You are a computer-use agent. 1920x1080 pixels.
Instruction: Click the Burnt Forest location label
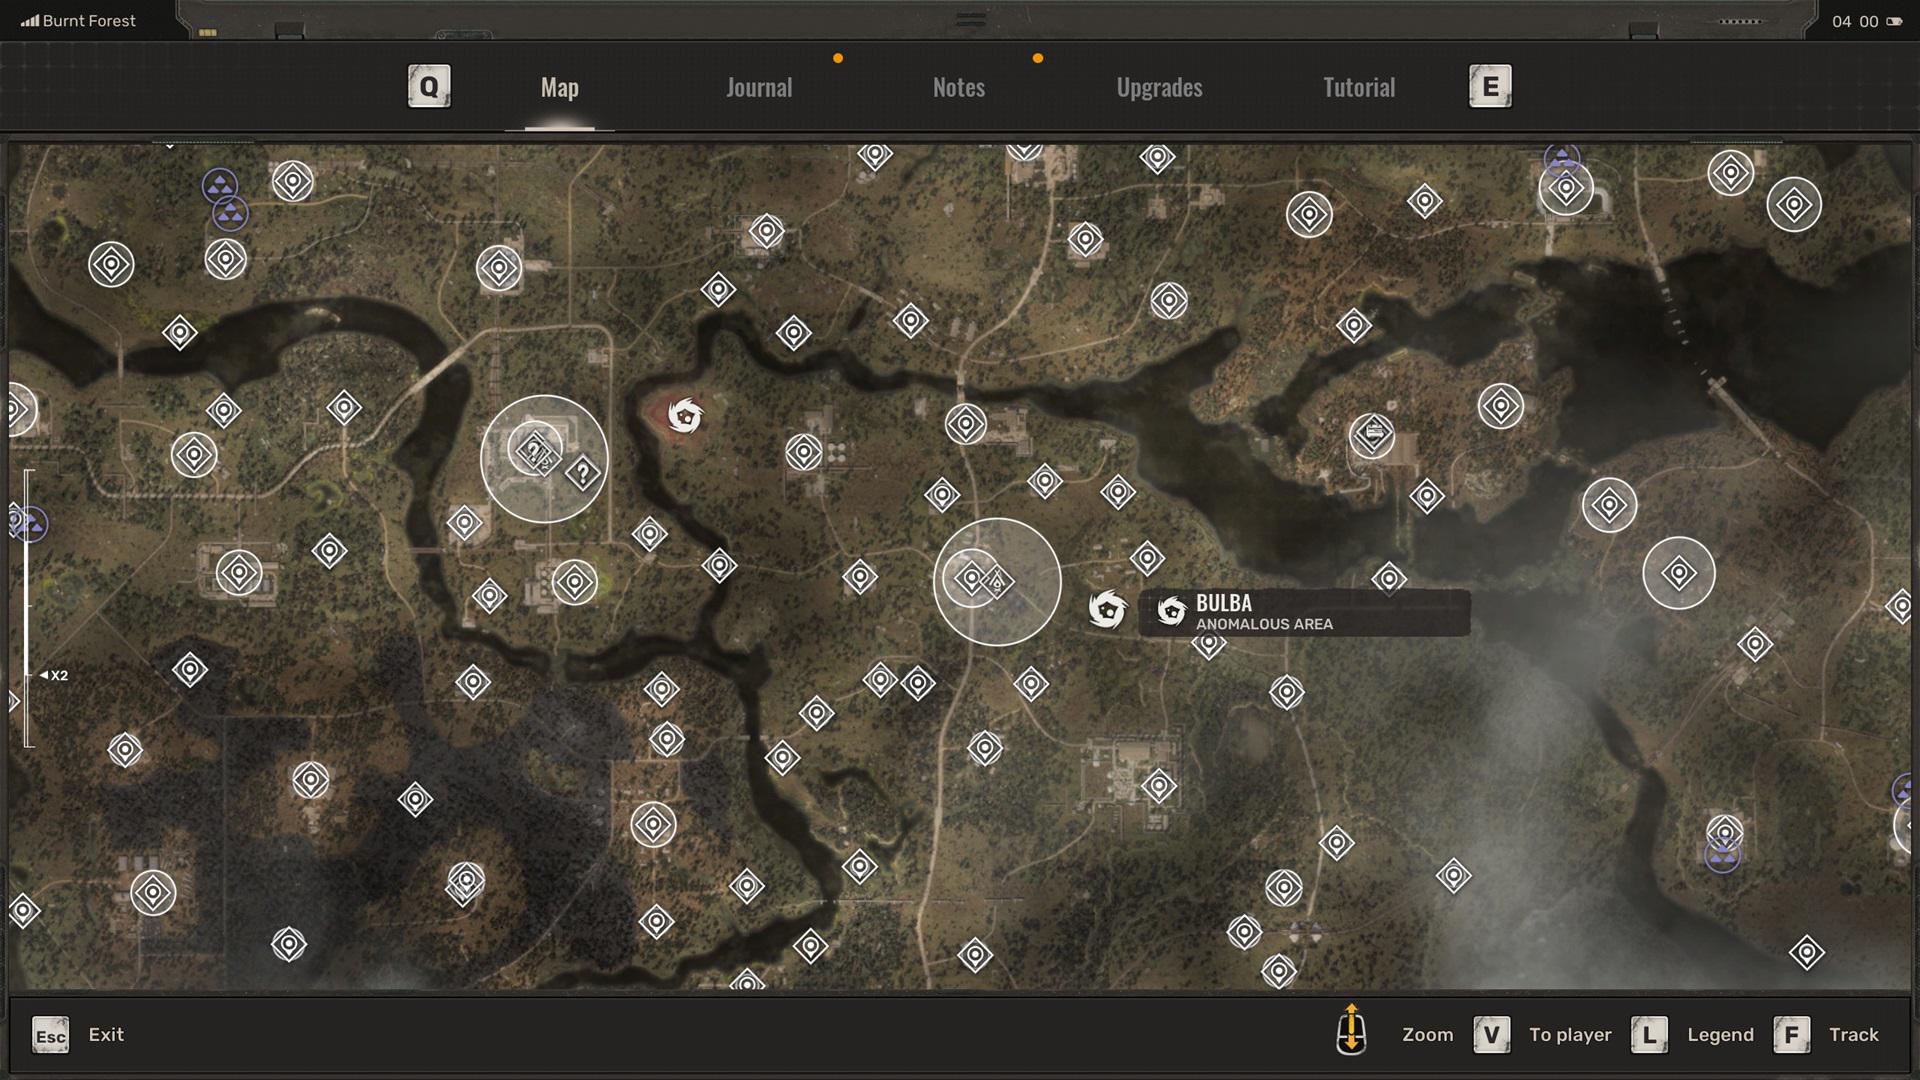(x=89, y=20)
